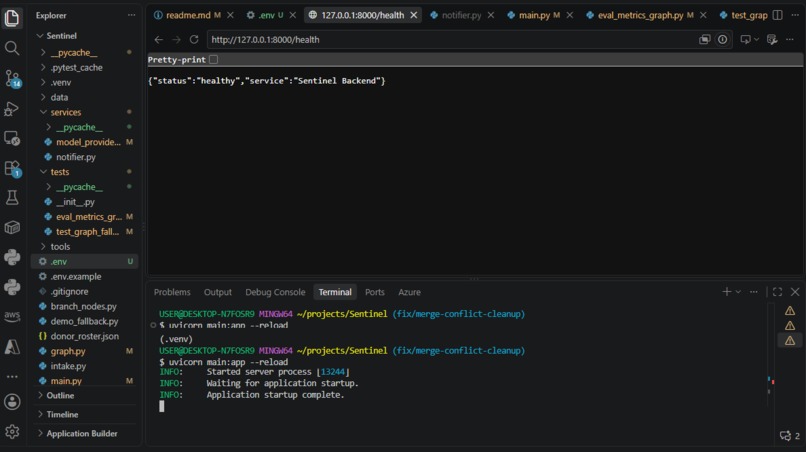This screenshot has height=452, width=806.
Task: Open the Azure icon in activity bar
Action: 12,347
